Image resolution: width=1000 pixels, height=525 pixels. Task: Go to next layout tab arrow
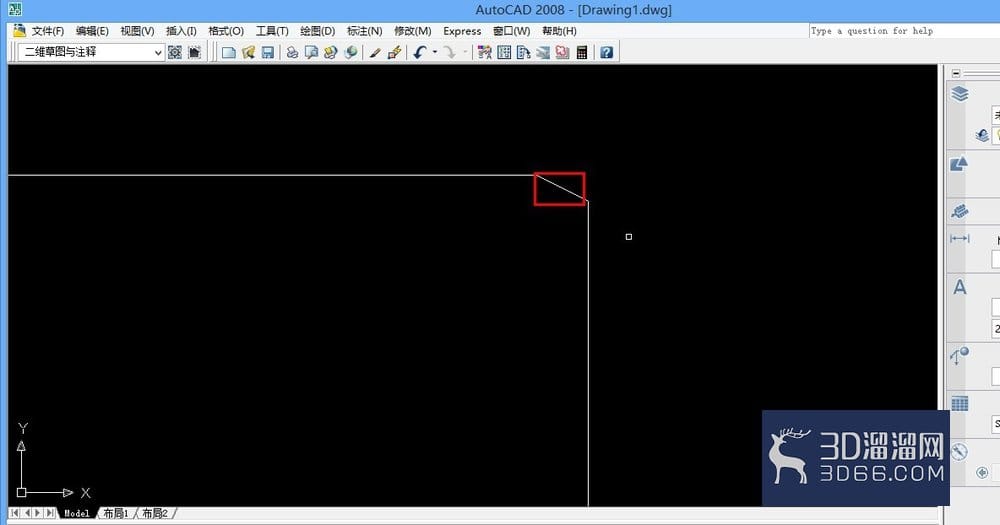(38, 513)
